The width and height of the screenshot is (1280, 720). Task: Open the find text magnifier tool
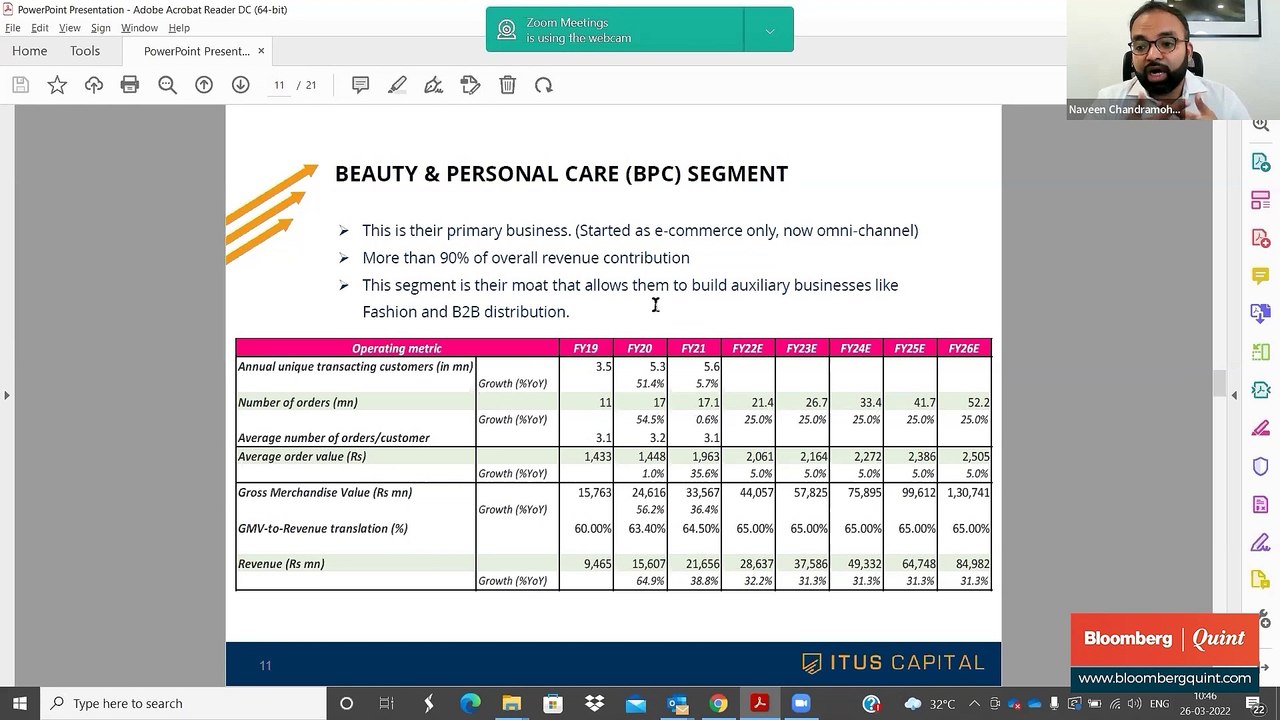coord(167,85)
